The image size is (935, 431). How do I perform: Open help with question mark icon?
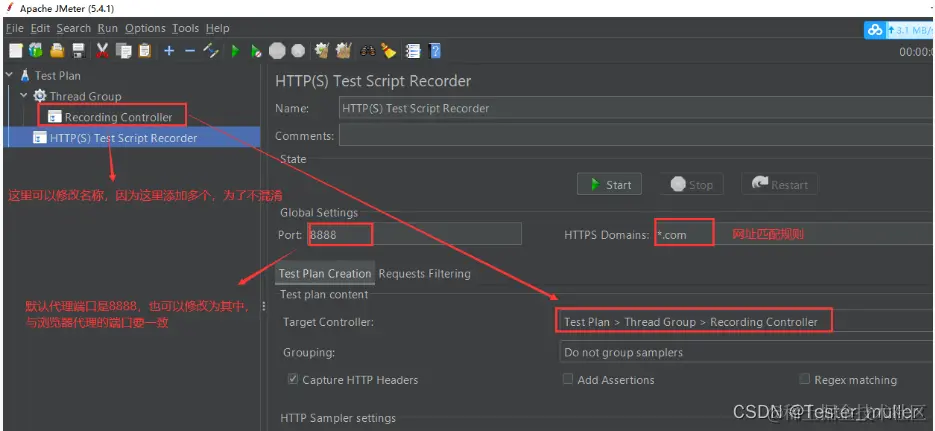click(x=435, y=51)
